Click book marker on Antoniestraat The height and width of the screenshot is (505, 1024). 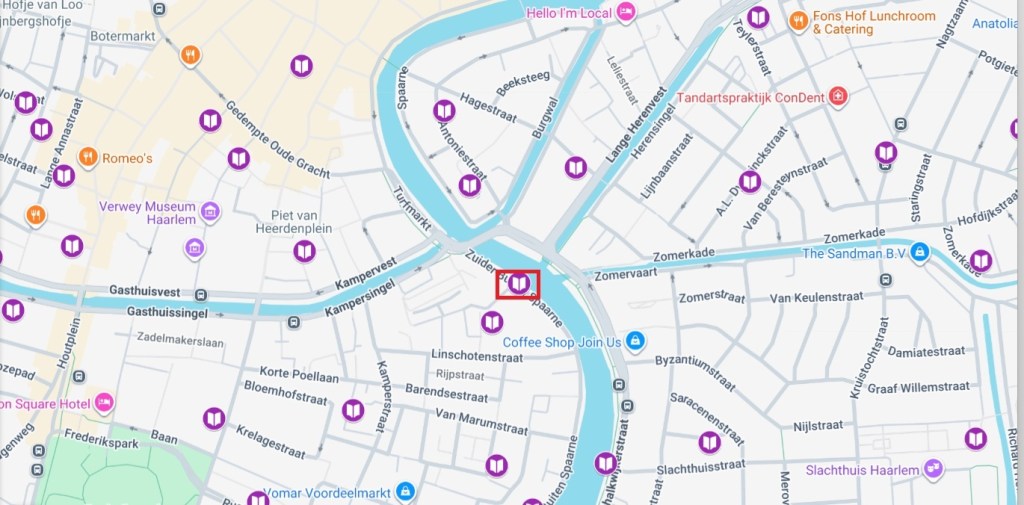[x=470, y=186]
